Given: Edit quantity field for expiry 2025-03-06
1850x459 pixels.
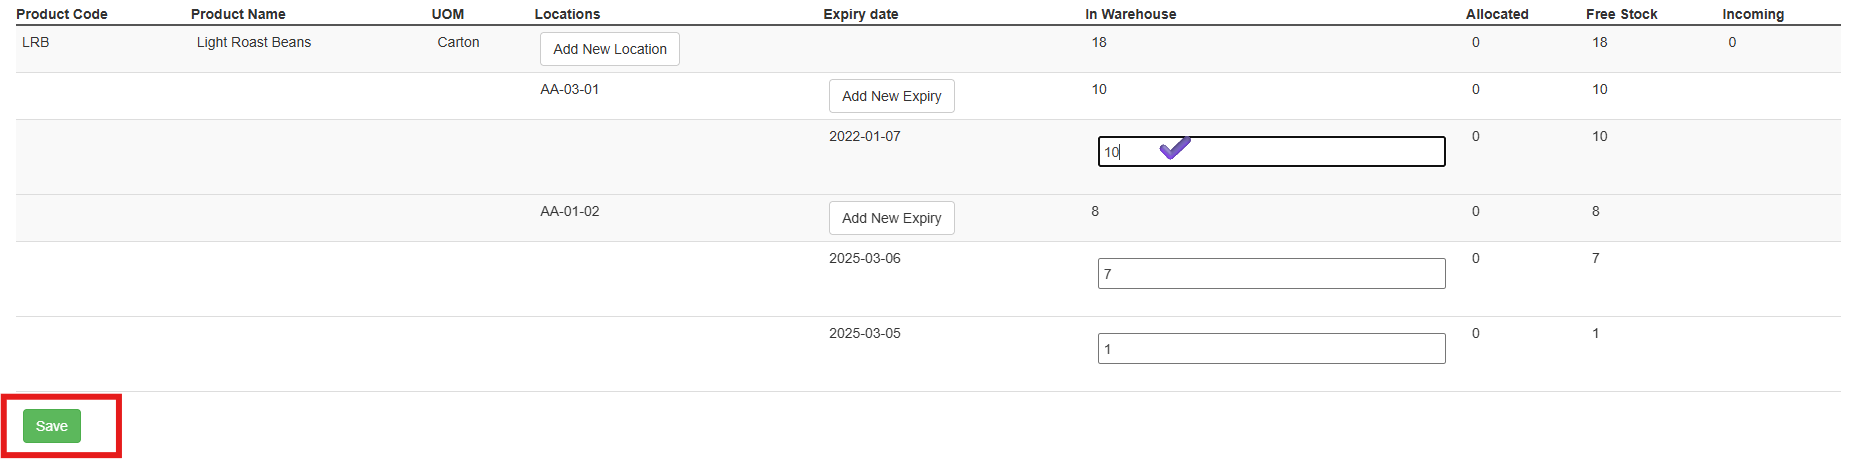Looking at the screenshot, I should tap(1271, 274).
